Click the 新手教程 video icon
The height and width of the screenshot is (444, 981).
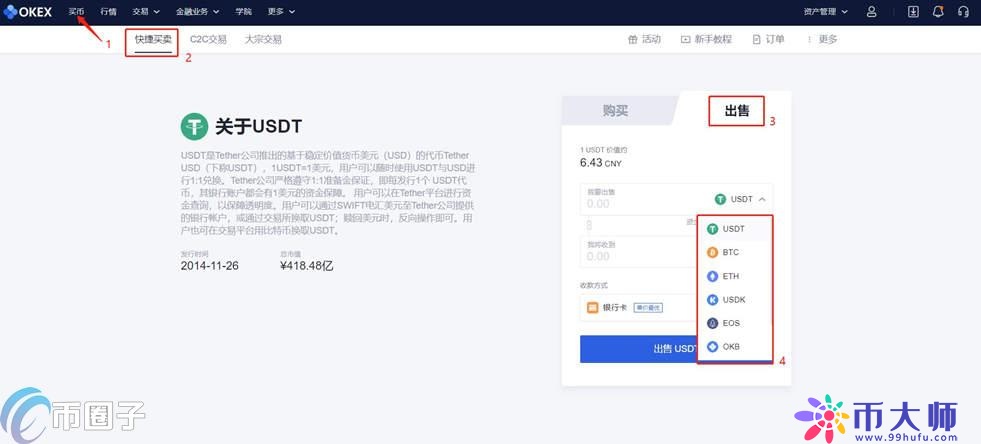(686, 39)
